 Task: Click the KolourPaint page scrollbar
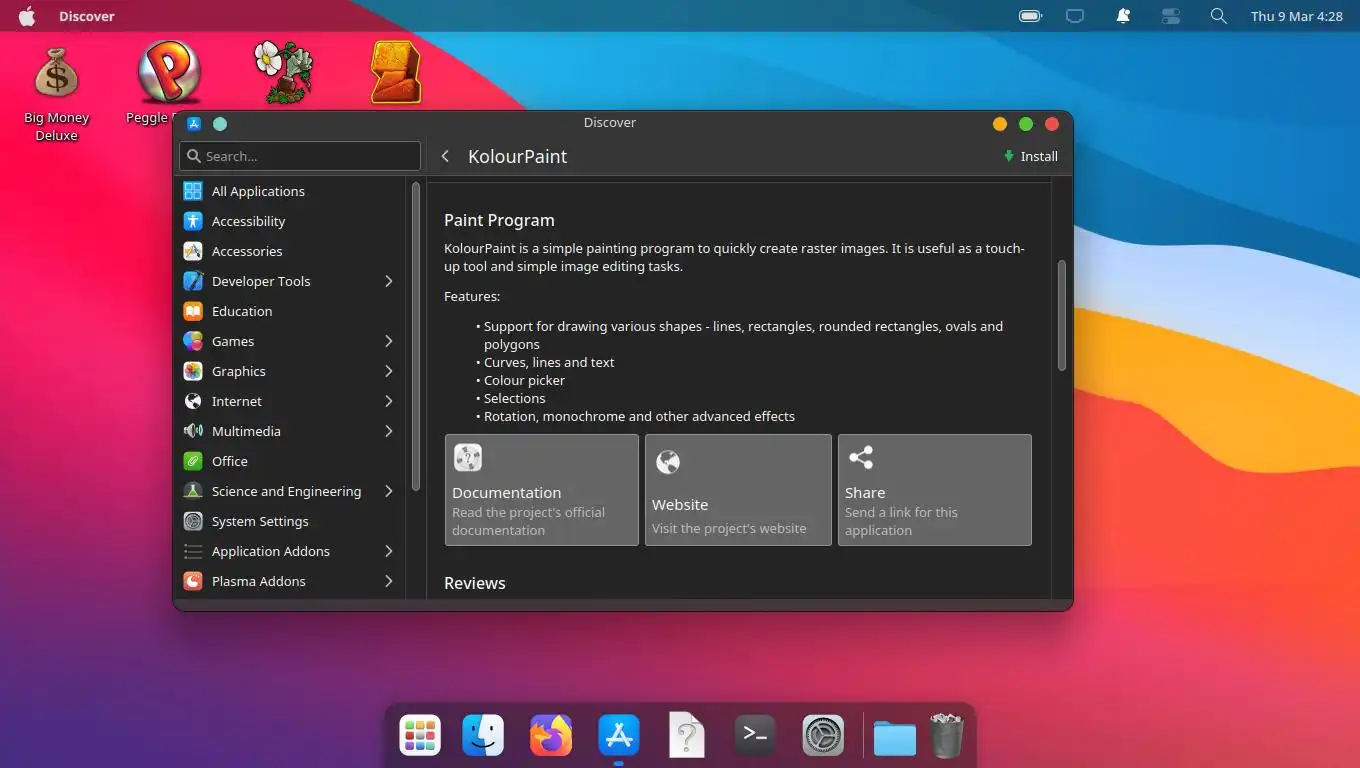(x=1062, y=315)
